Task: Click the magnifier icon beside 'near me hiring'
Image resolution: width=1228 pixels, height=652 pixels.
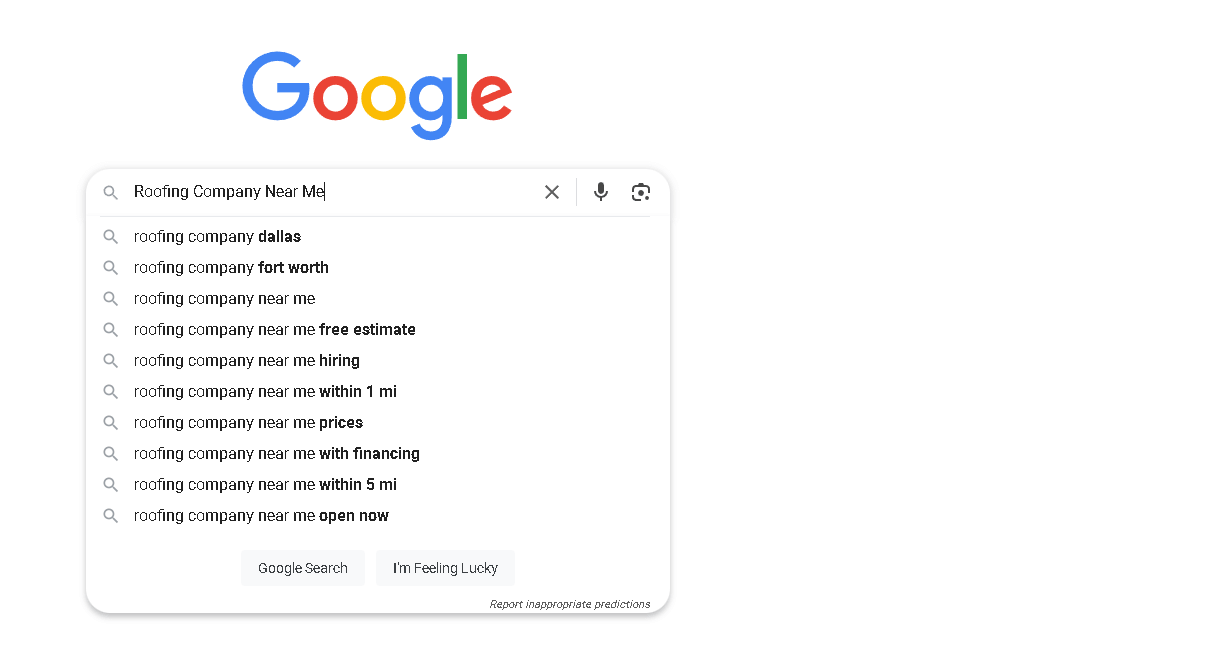Action: click(111, 361)
